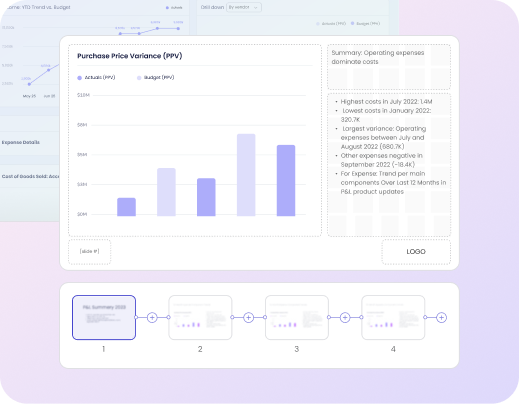Click the 'For Expense: Trend per main components' bullet
This screenshot has height=404, width=519.
pos(393,183)
